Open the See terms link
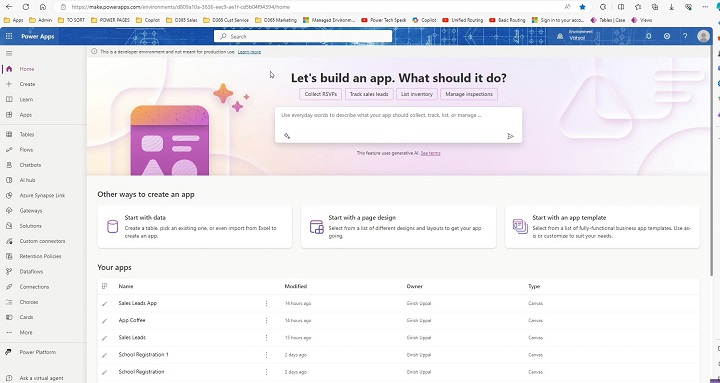Image resolution: width=720 pixels, height=383 pixels. click(430, 153)
